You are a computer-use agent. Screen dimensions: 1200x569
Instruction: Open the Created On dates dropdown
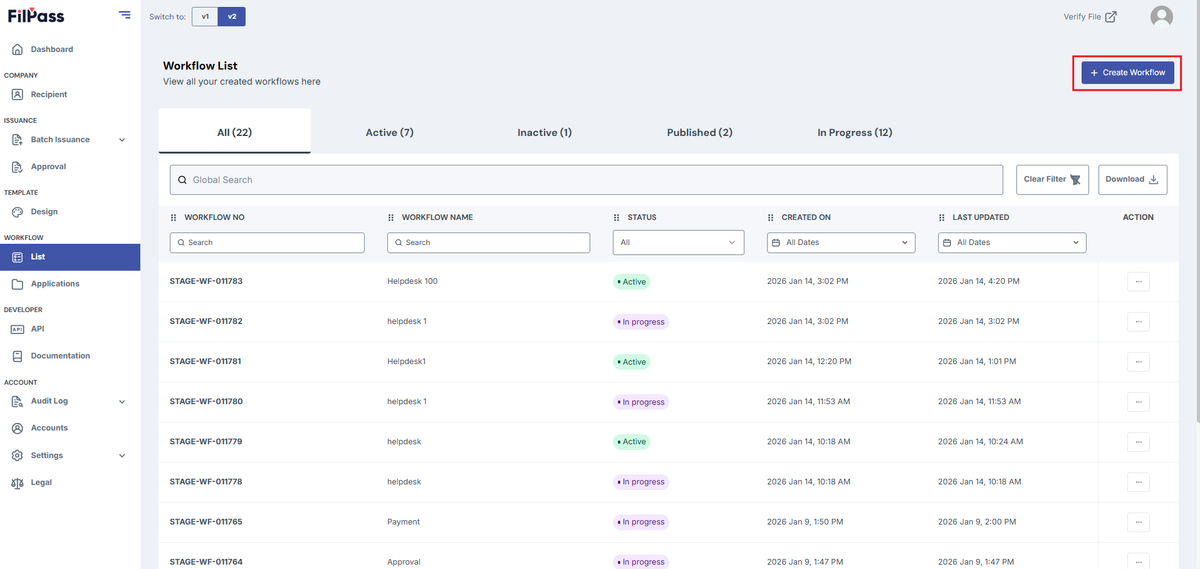[841, 242]
